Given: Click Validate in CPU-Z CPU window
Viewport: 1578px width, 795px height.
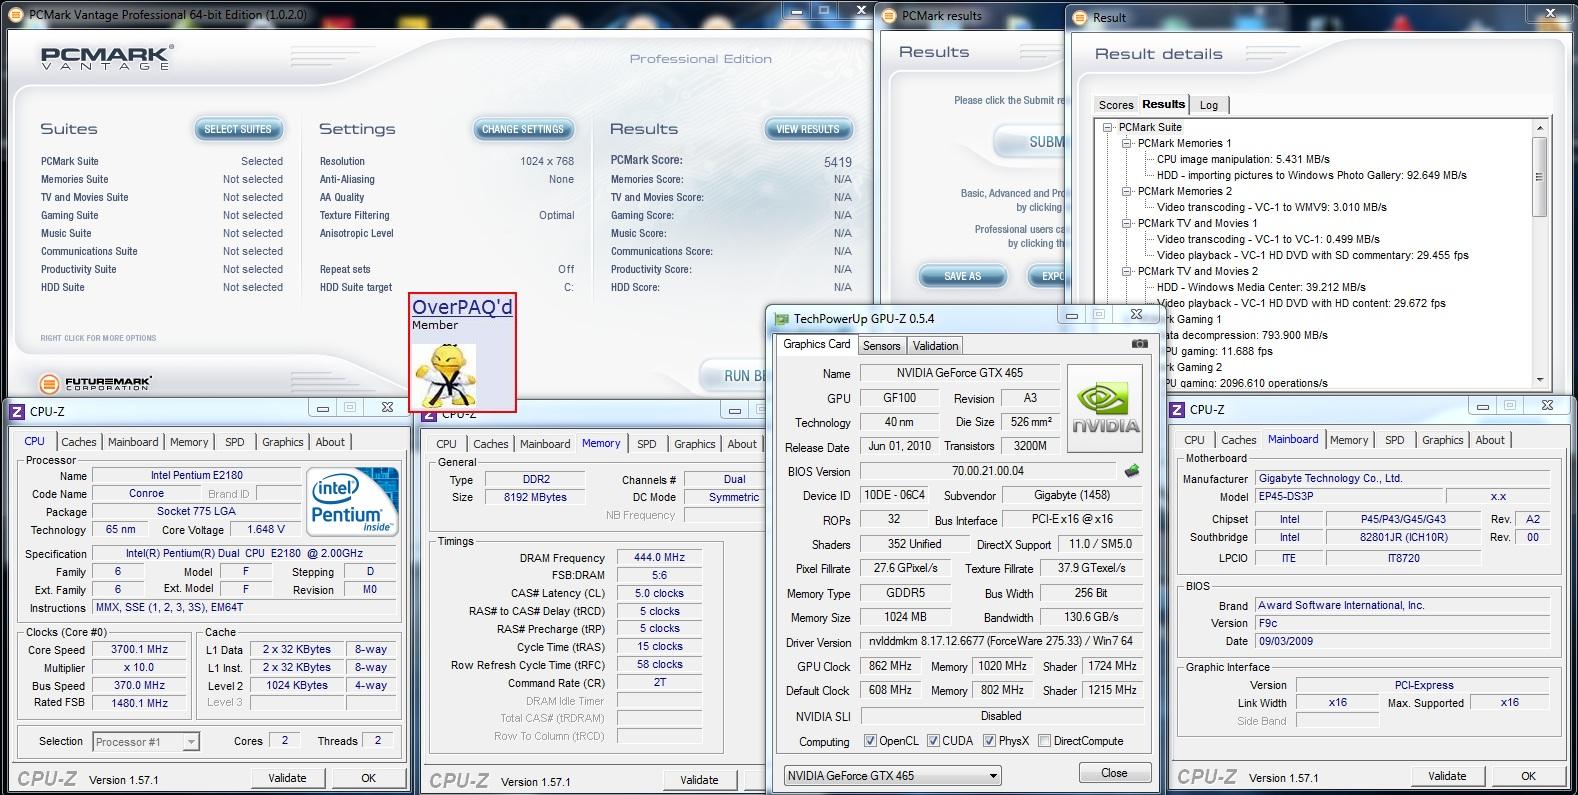Looking at the screenshot, I should click(287, 778).
